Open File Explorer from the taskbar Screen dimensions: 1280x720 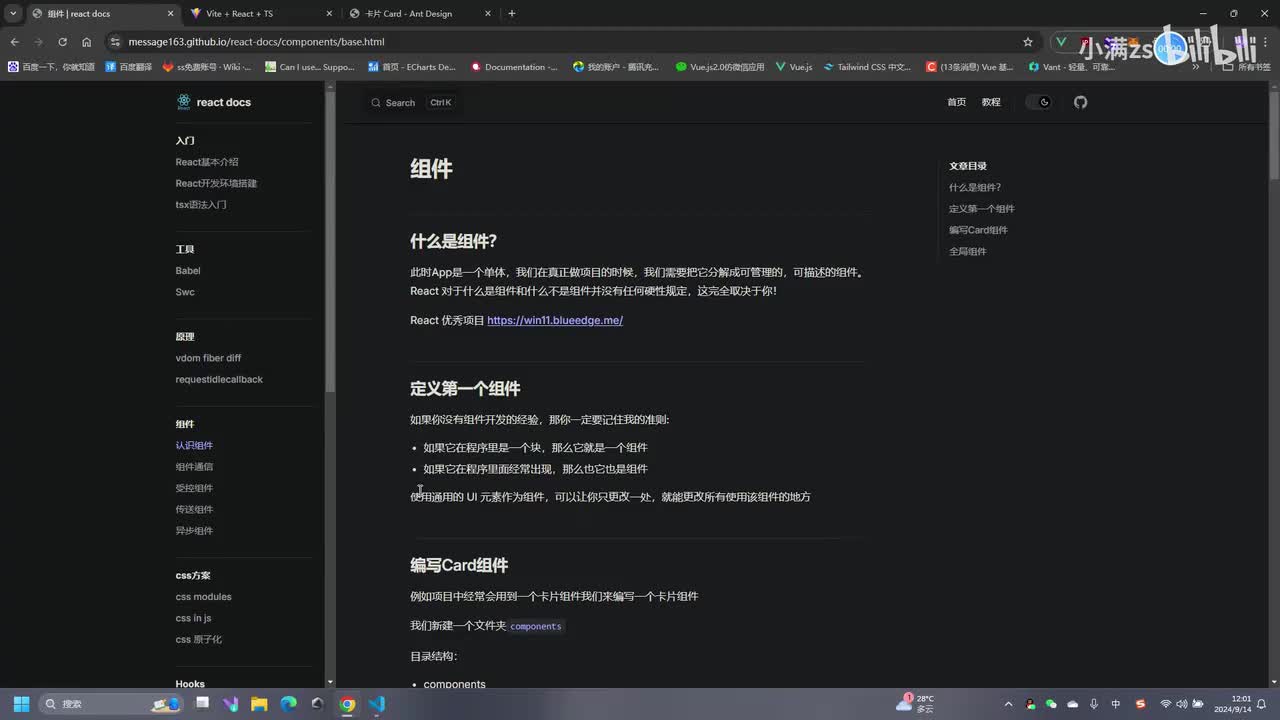pyautogui.click(x=259, y=704)
